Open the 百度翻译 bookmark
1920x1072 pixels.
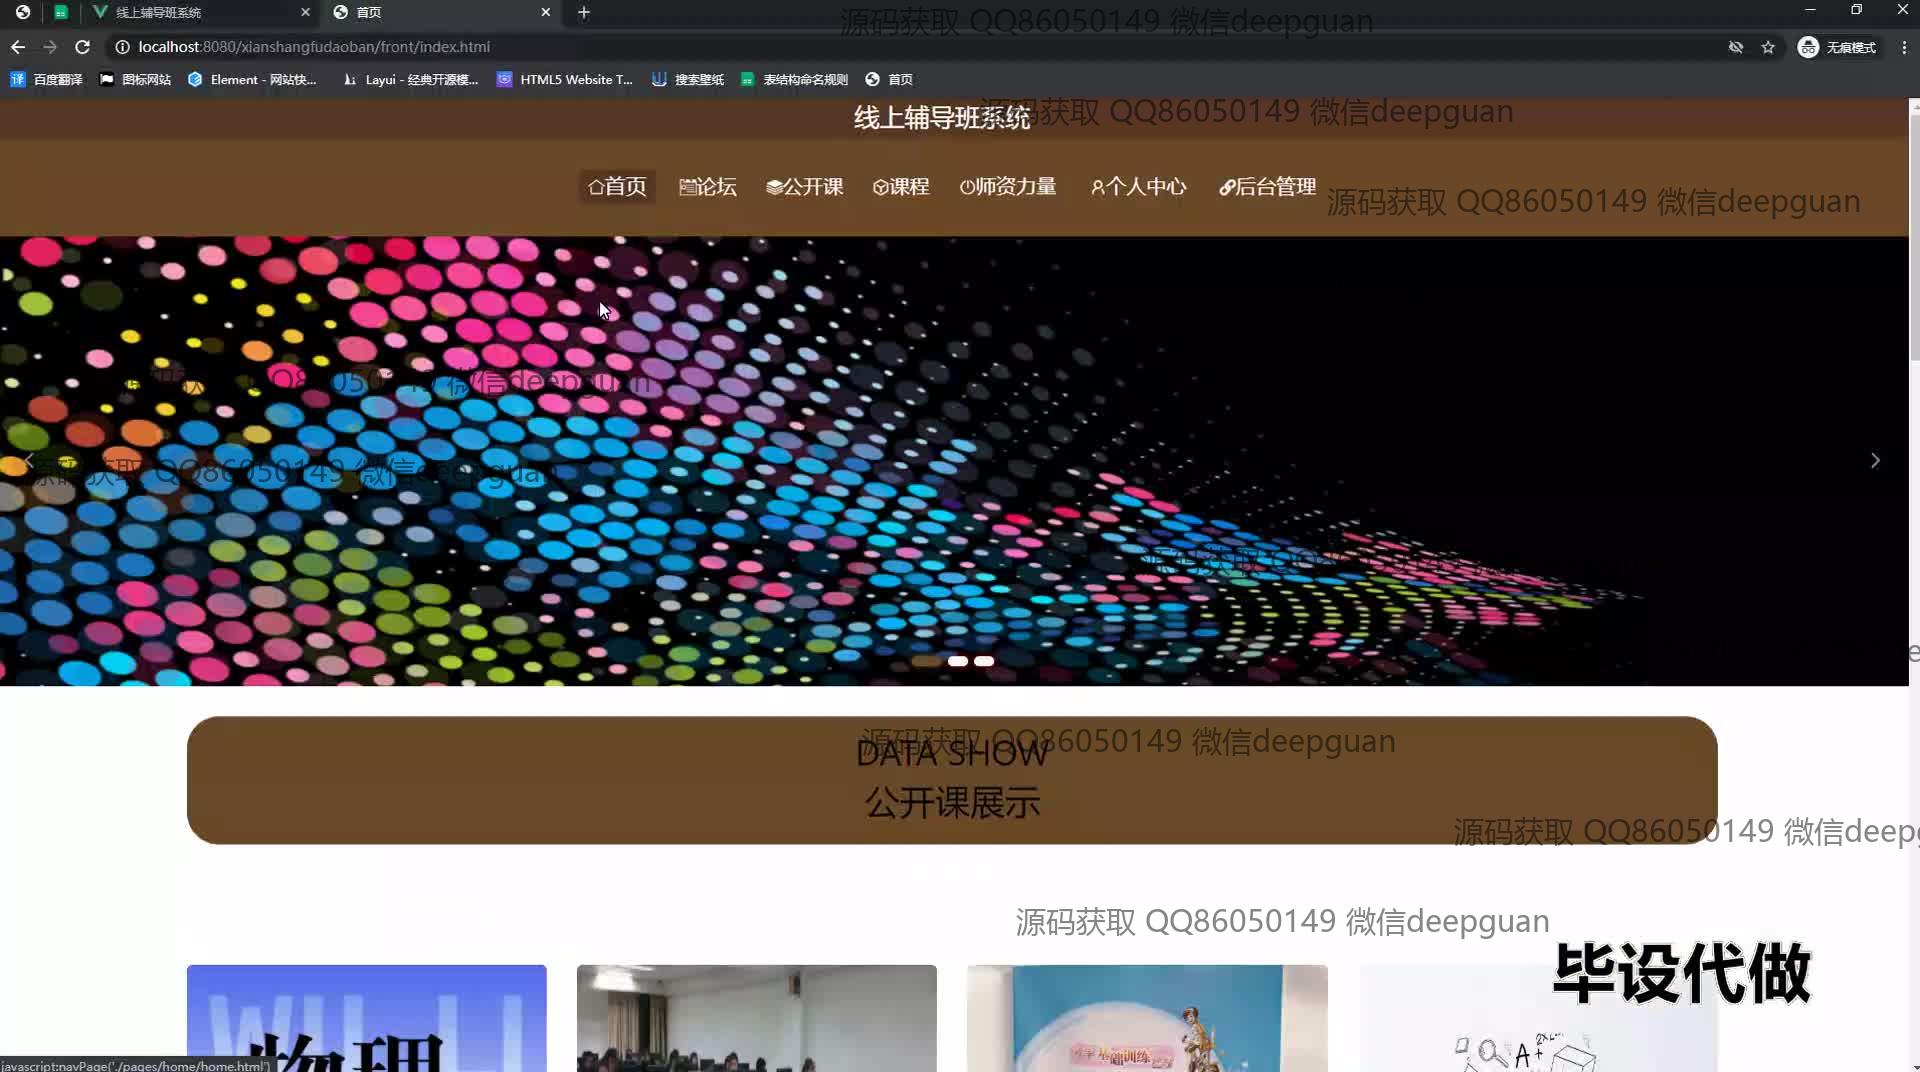(47, 80)
